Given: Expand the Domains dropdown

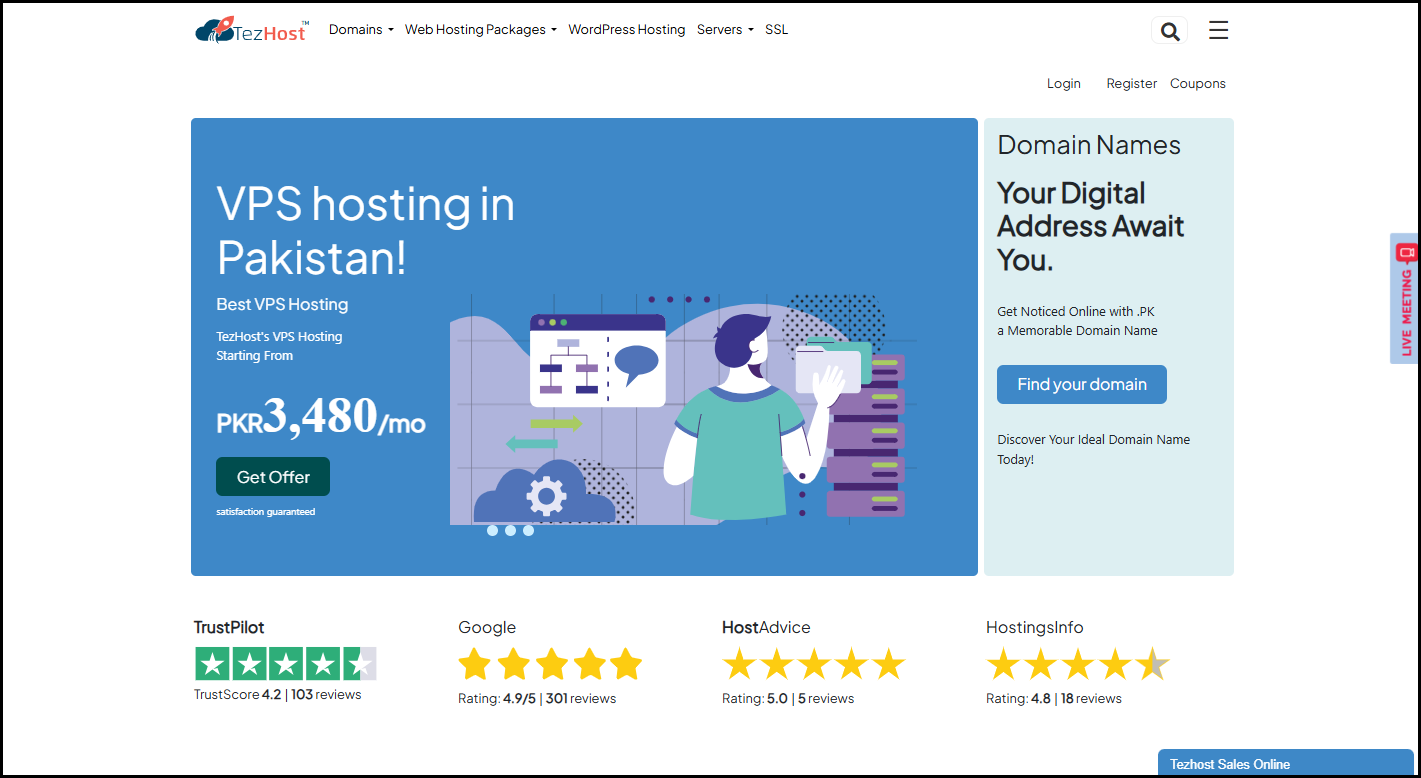Looking at the screenshot, I should pos(360,29).
